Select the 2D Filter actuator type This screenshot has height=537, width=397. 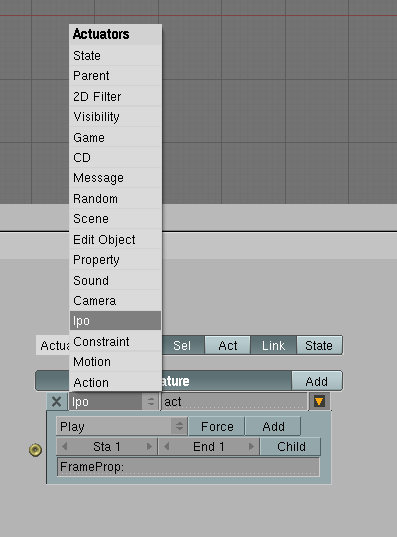(115, 96)
